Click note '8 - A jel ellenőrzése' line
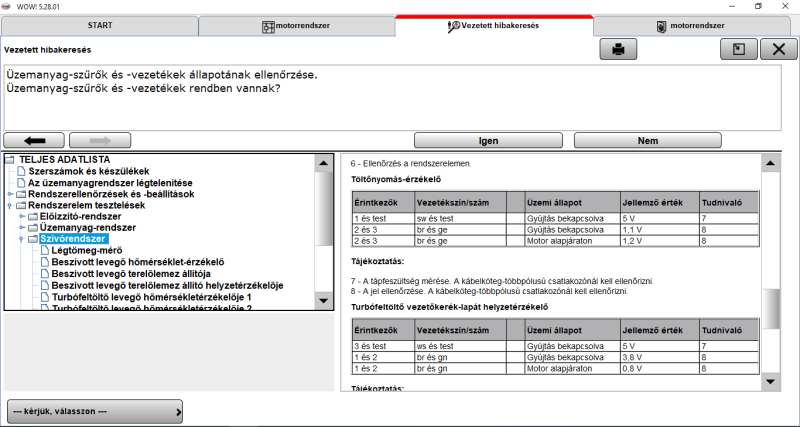The image size is (800, 427). [x=489, y=292]
